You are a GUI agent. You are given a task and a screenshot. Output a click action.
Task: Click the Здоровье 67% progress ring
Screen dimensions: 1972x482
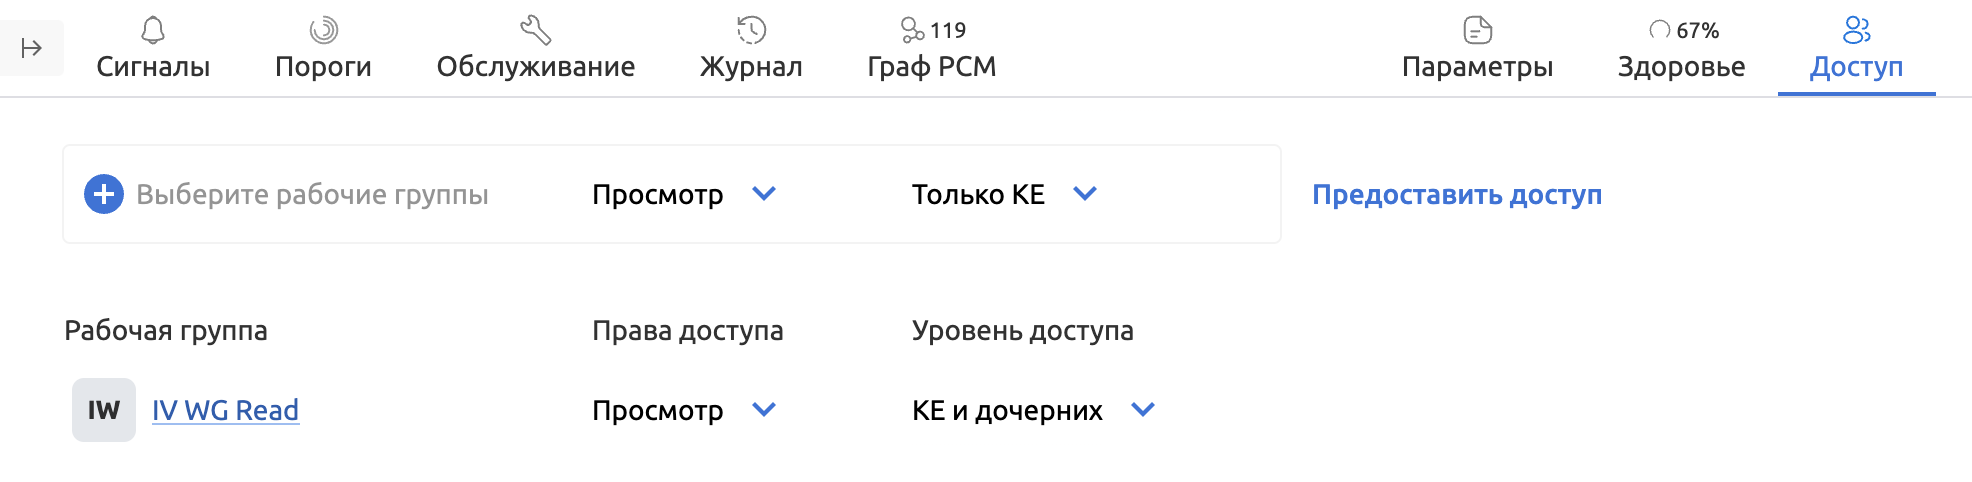1660,30
